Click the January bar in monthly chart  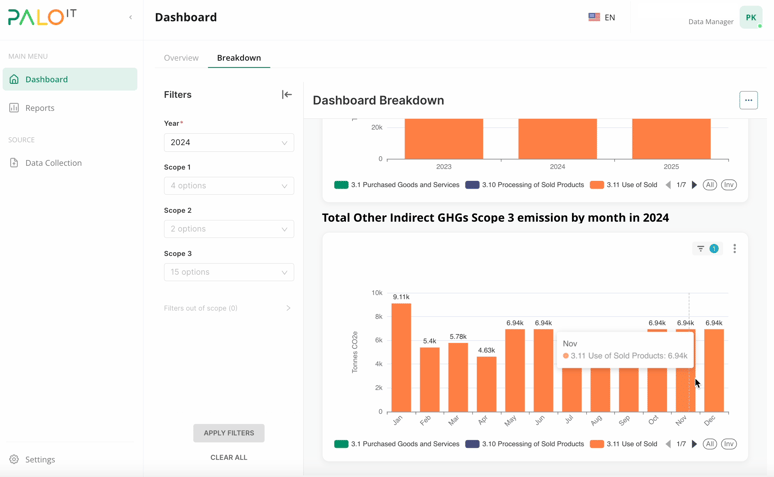(401, 358)
